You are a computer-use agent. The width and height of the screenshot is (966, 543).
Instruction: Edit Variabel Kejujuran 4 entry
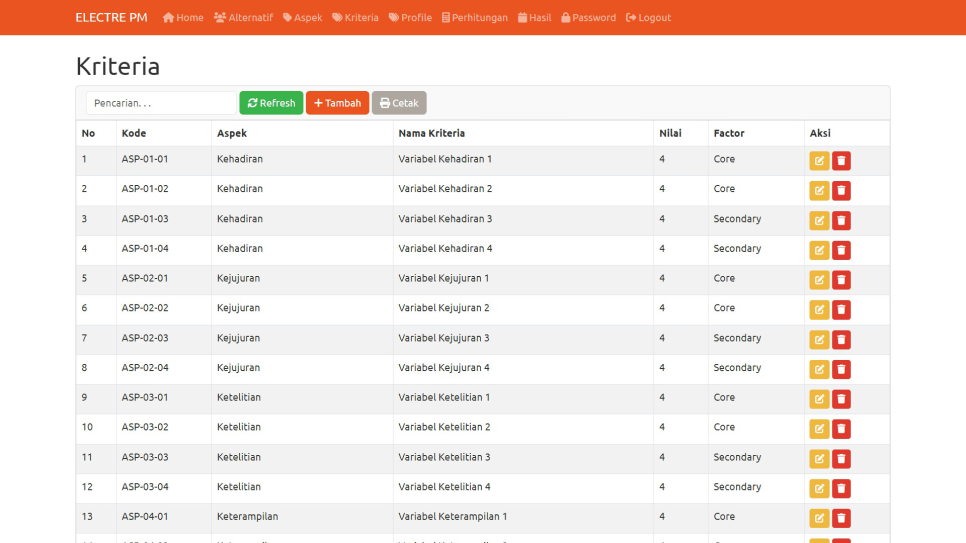pyautogui.click(x=819, y=369)
